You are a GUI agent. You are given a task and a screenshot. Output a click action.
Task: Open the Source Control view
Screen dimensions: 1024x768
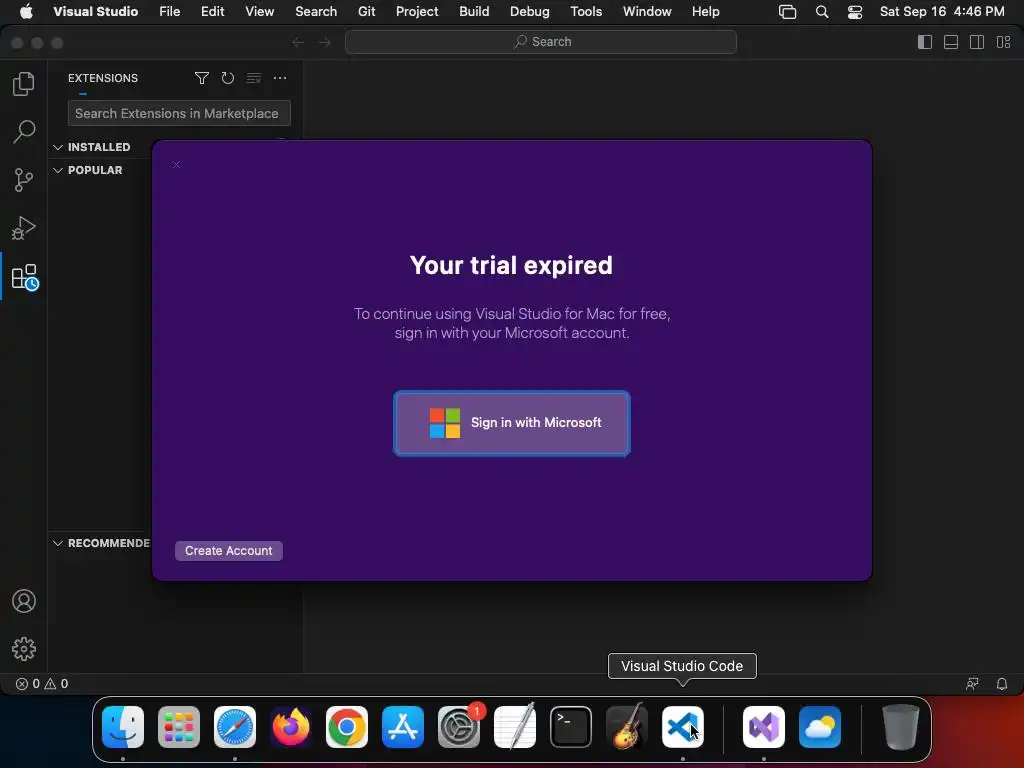[24, 180]
